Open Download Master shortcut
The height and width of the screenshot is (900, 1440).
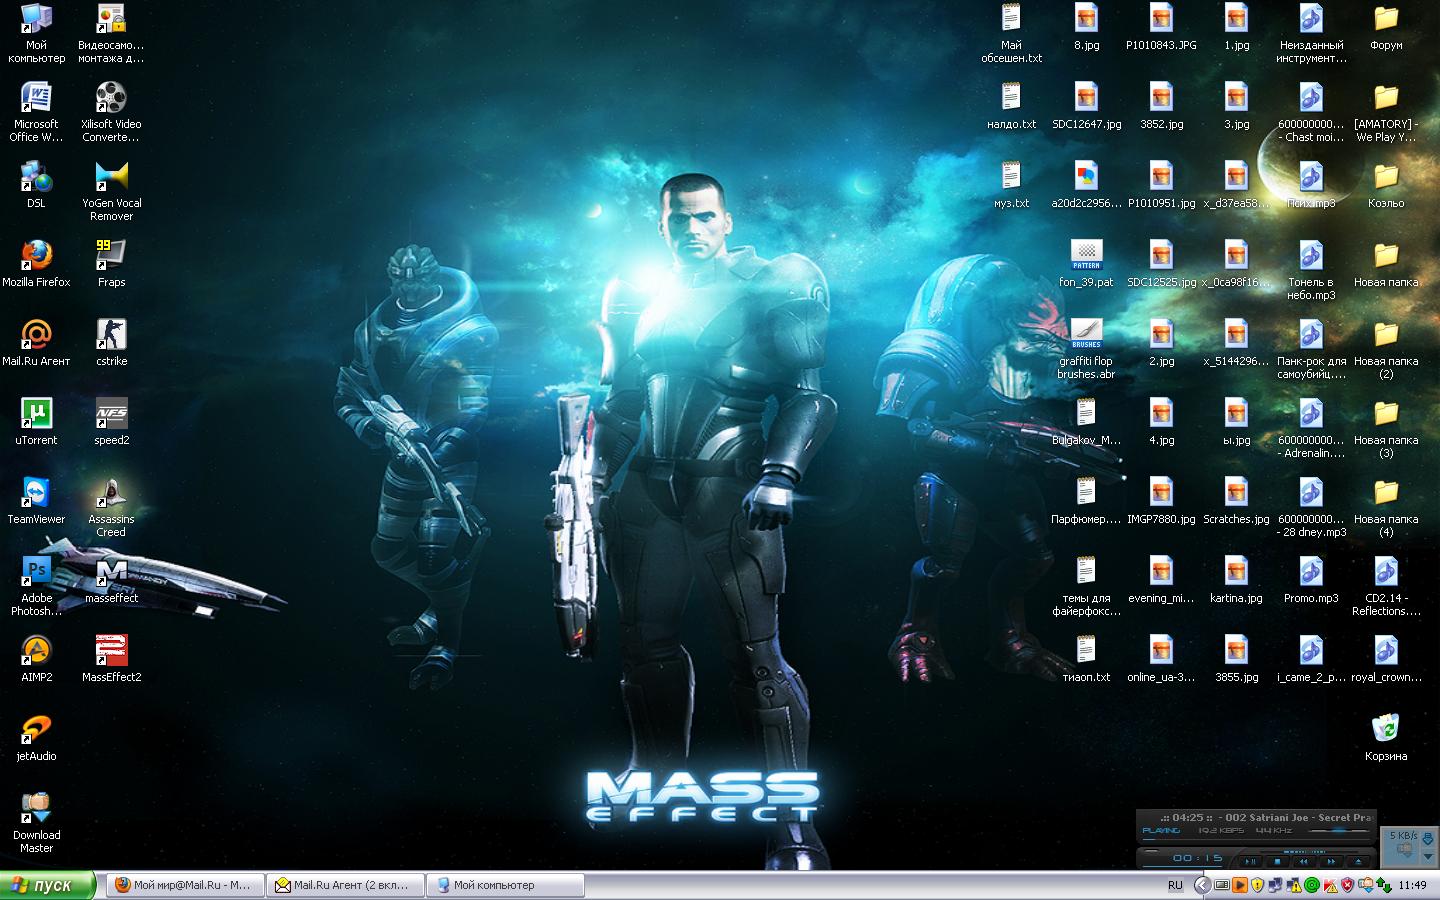[x=36, y=823]
